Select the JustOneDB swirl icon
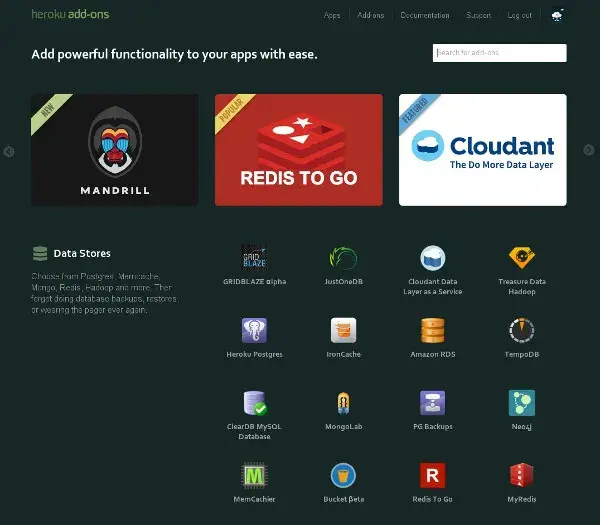600x525 pixels. [x=343, y=258]
